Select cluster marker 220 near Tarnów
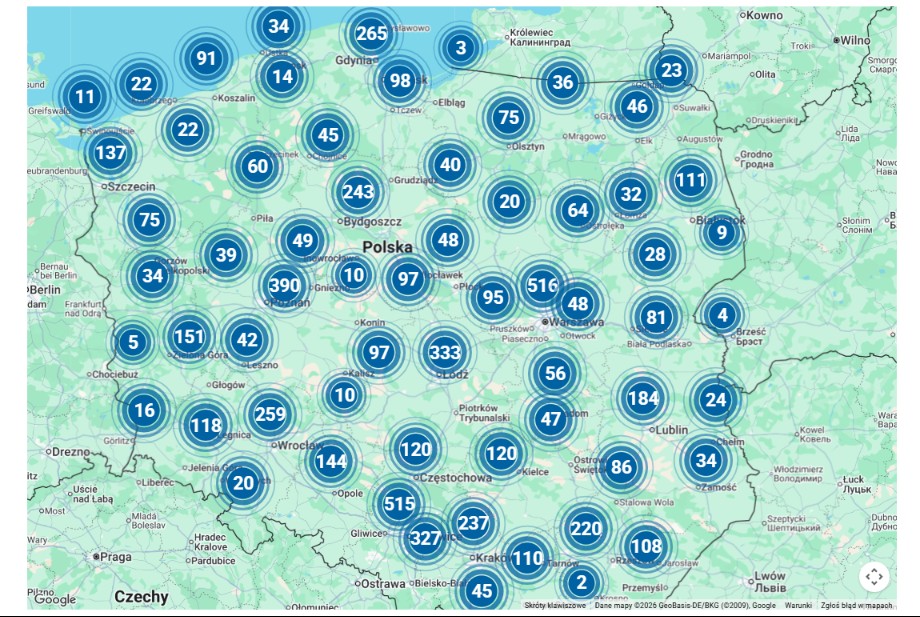 [586, 529]
